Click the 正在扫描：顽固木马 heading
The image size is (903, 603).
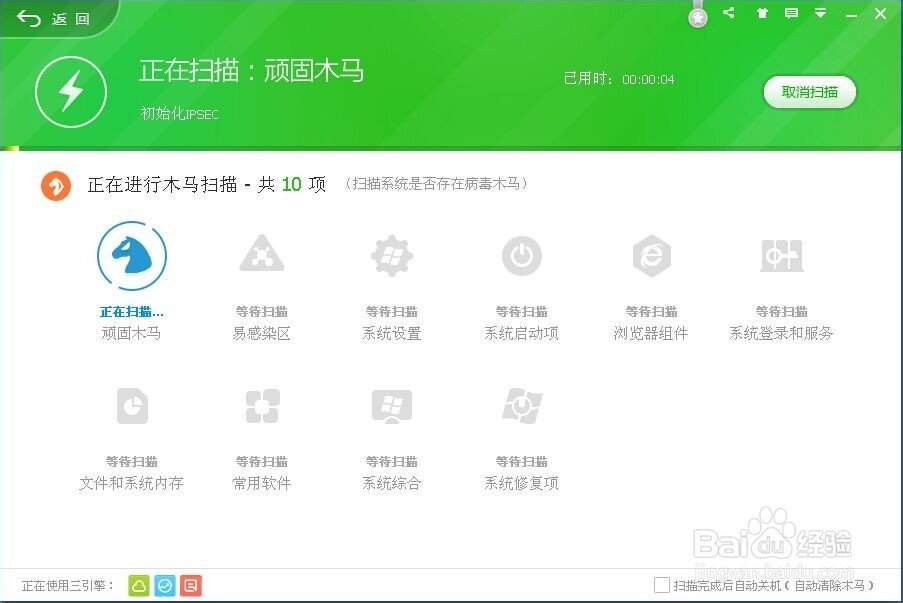click(251, 71)
